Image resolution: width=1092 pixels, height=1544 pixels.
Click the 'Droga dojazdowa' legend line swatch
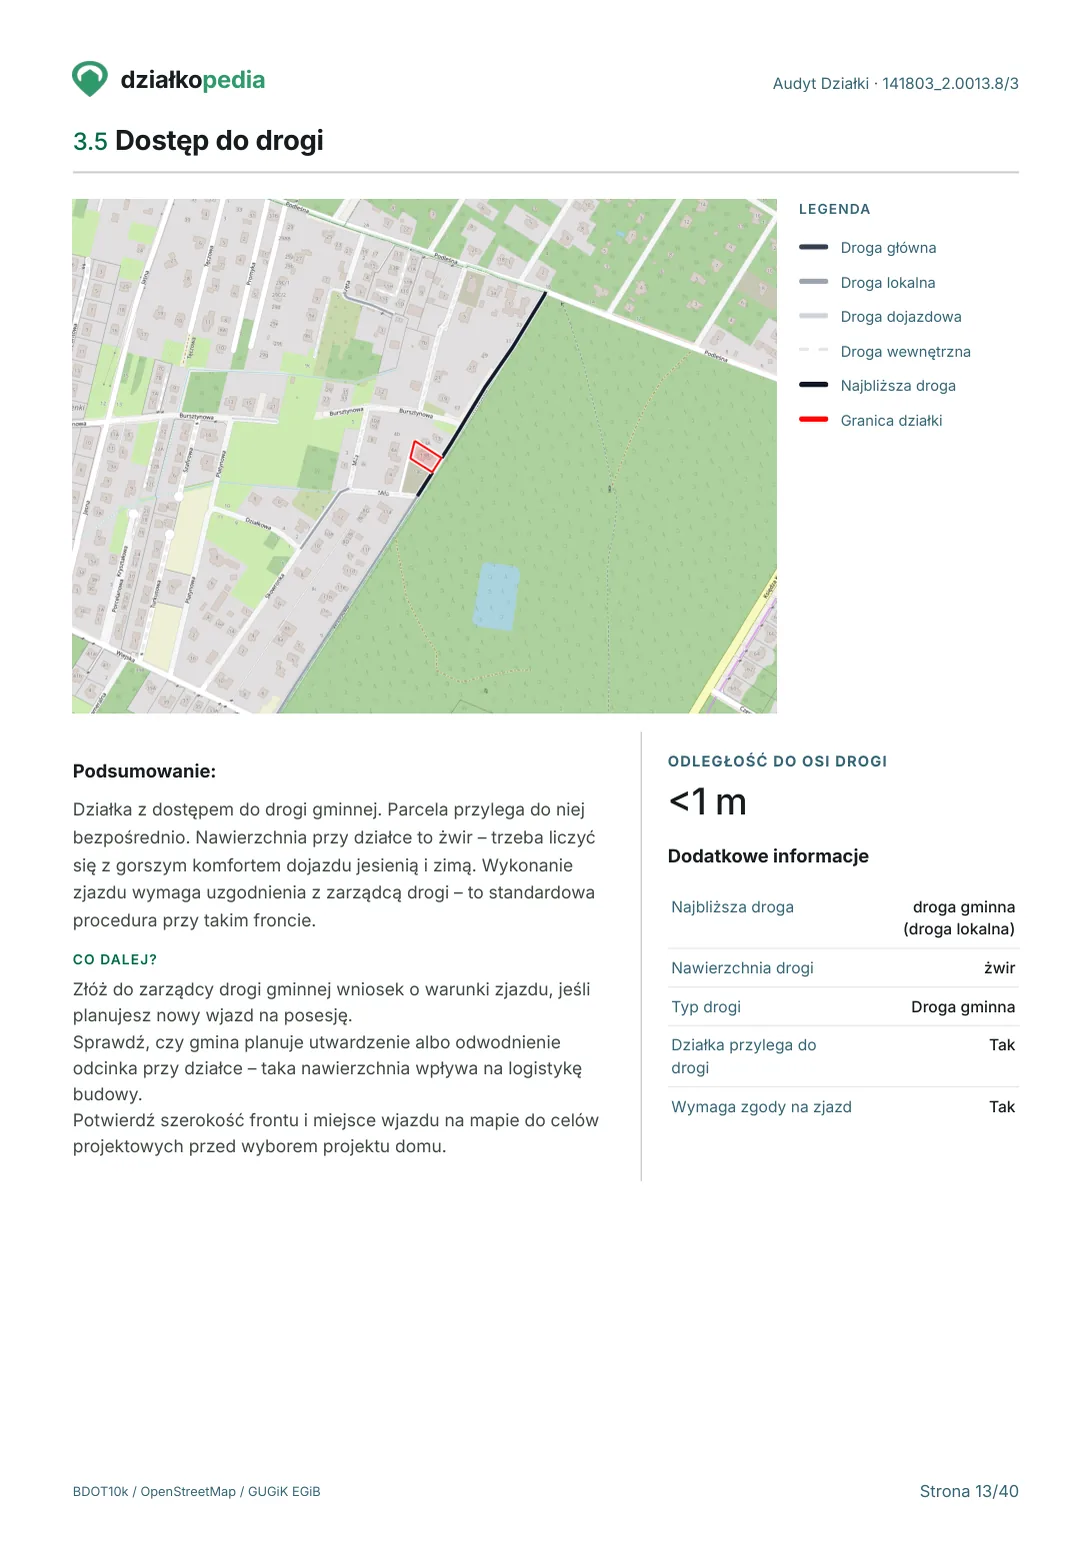click(813, 316)
